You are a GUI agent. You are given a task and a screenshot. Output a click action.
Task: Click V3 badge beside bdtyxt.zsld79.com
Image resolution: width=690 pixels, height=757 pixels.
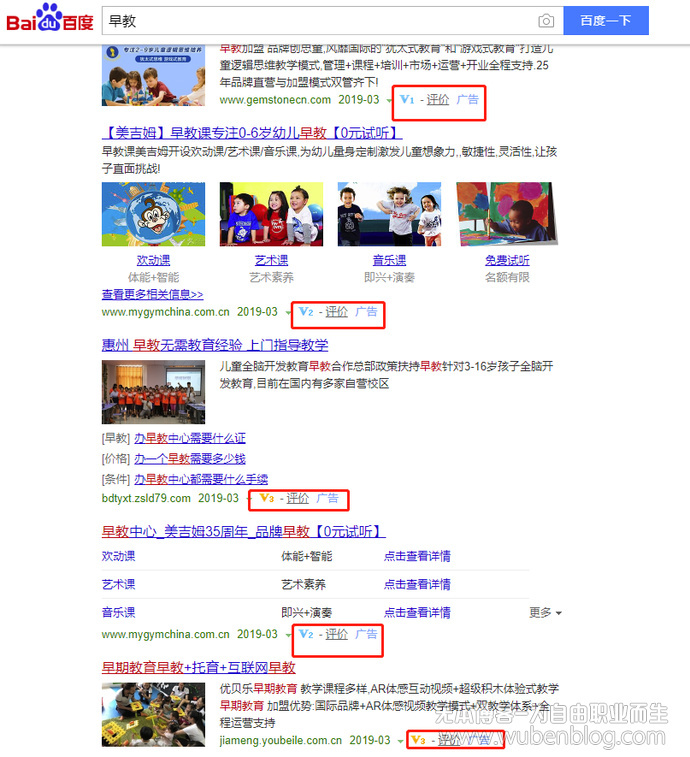click(x=267, y=498)
